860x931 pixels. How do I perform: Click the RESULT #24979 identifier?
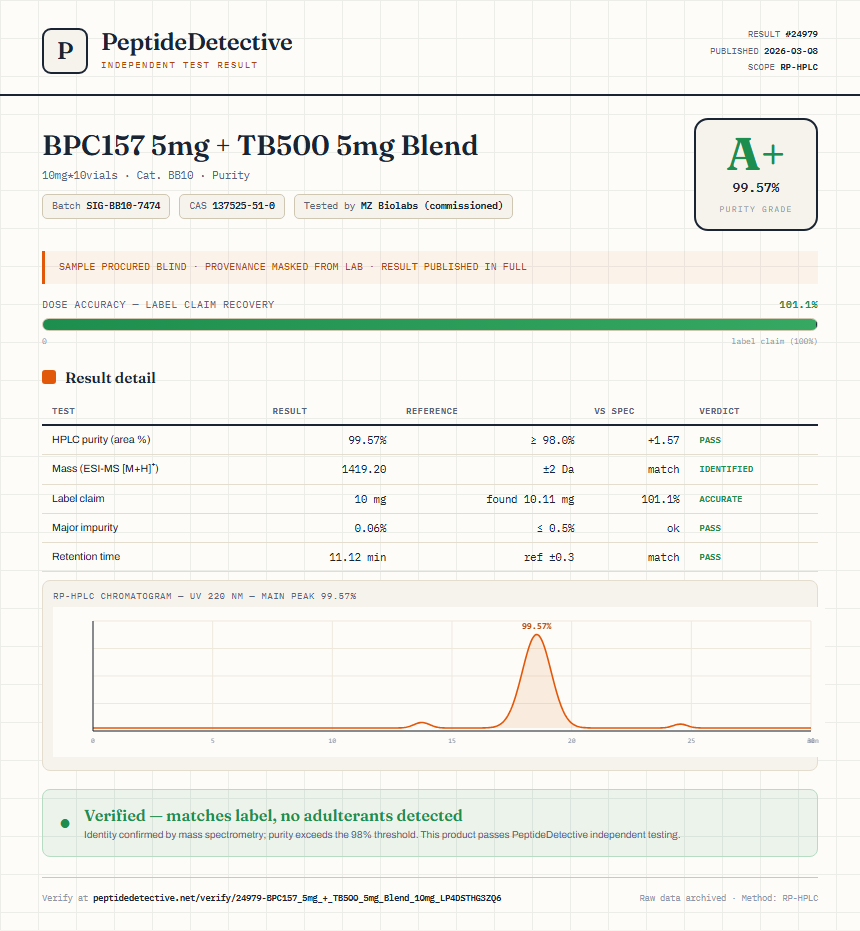(783, 34)
